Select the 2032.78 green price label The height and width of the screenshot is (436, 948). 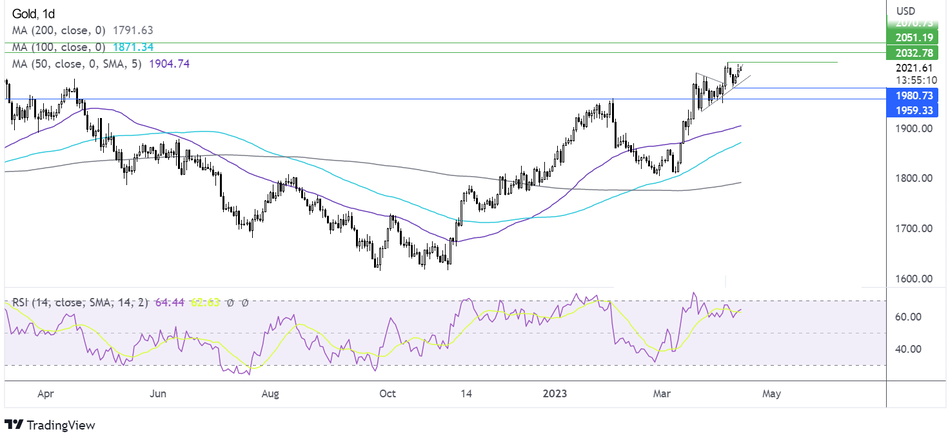coord(915,52)
